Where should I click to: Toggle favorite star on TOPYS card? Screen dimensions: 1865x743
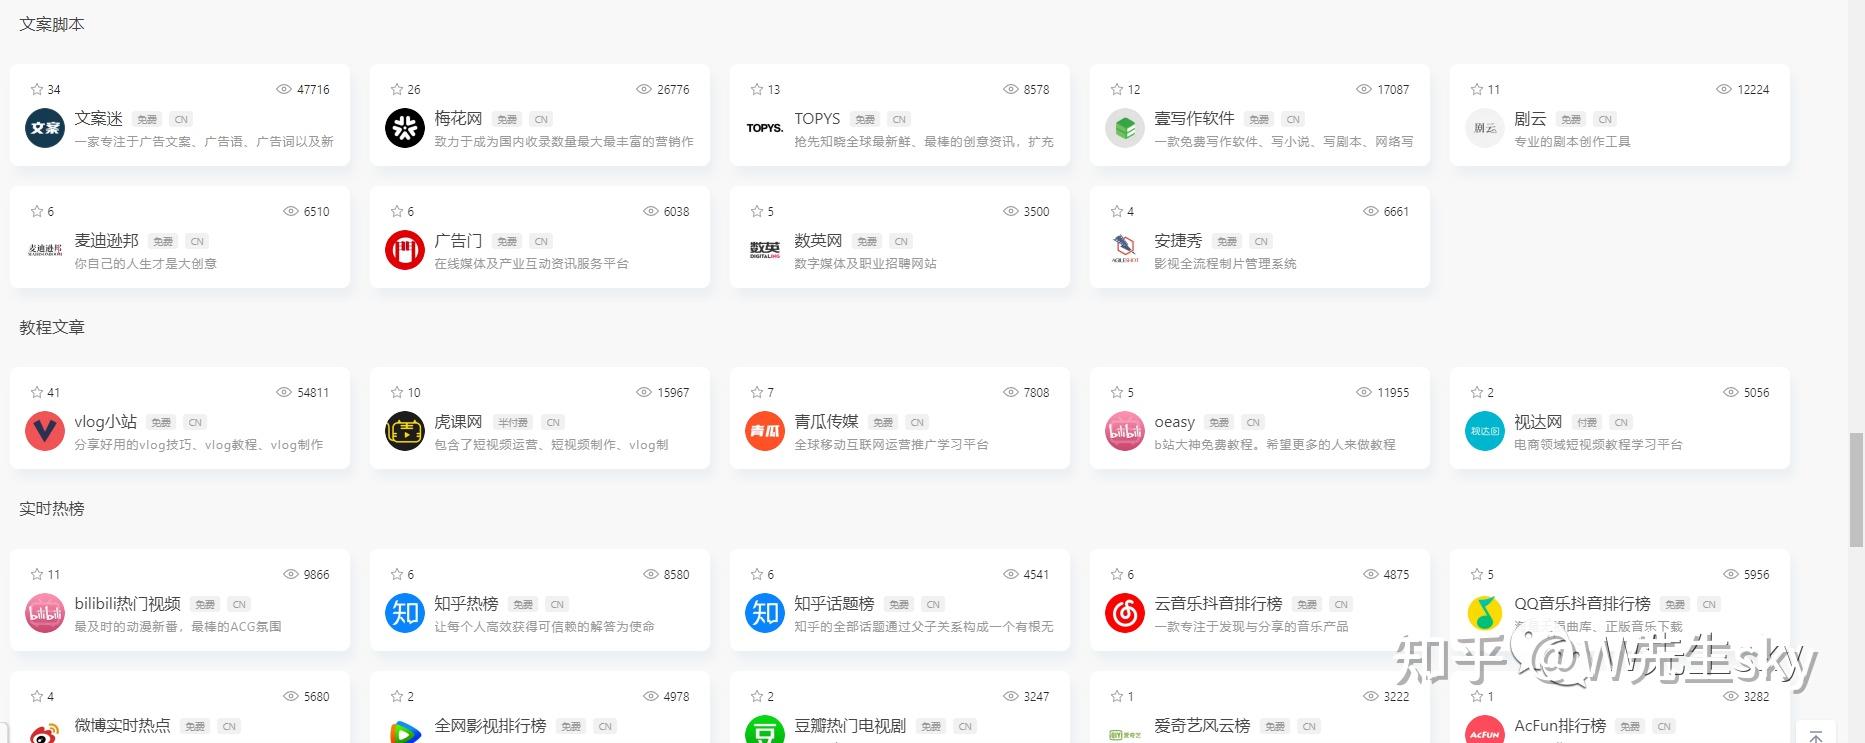coord(757,89)
